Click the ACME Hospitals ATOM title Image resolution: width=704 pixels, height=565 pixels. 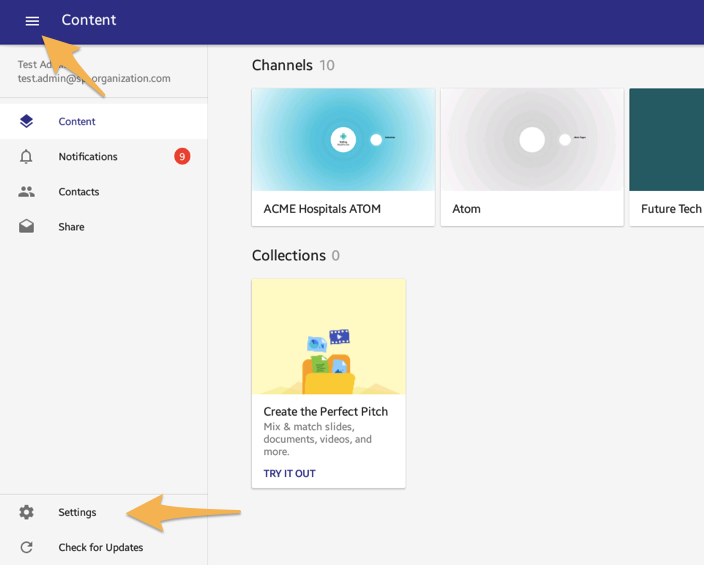322,209
